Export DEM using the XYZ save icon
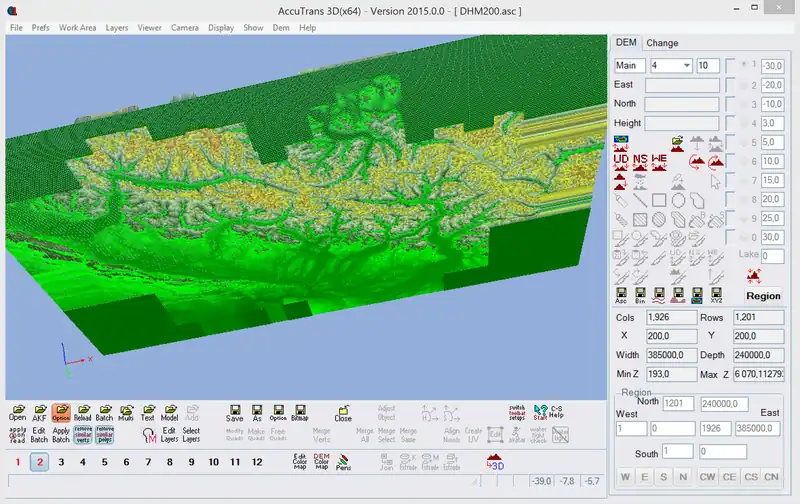 click(x=716, y=295)
